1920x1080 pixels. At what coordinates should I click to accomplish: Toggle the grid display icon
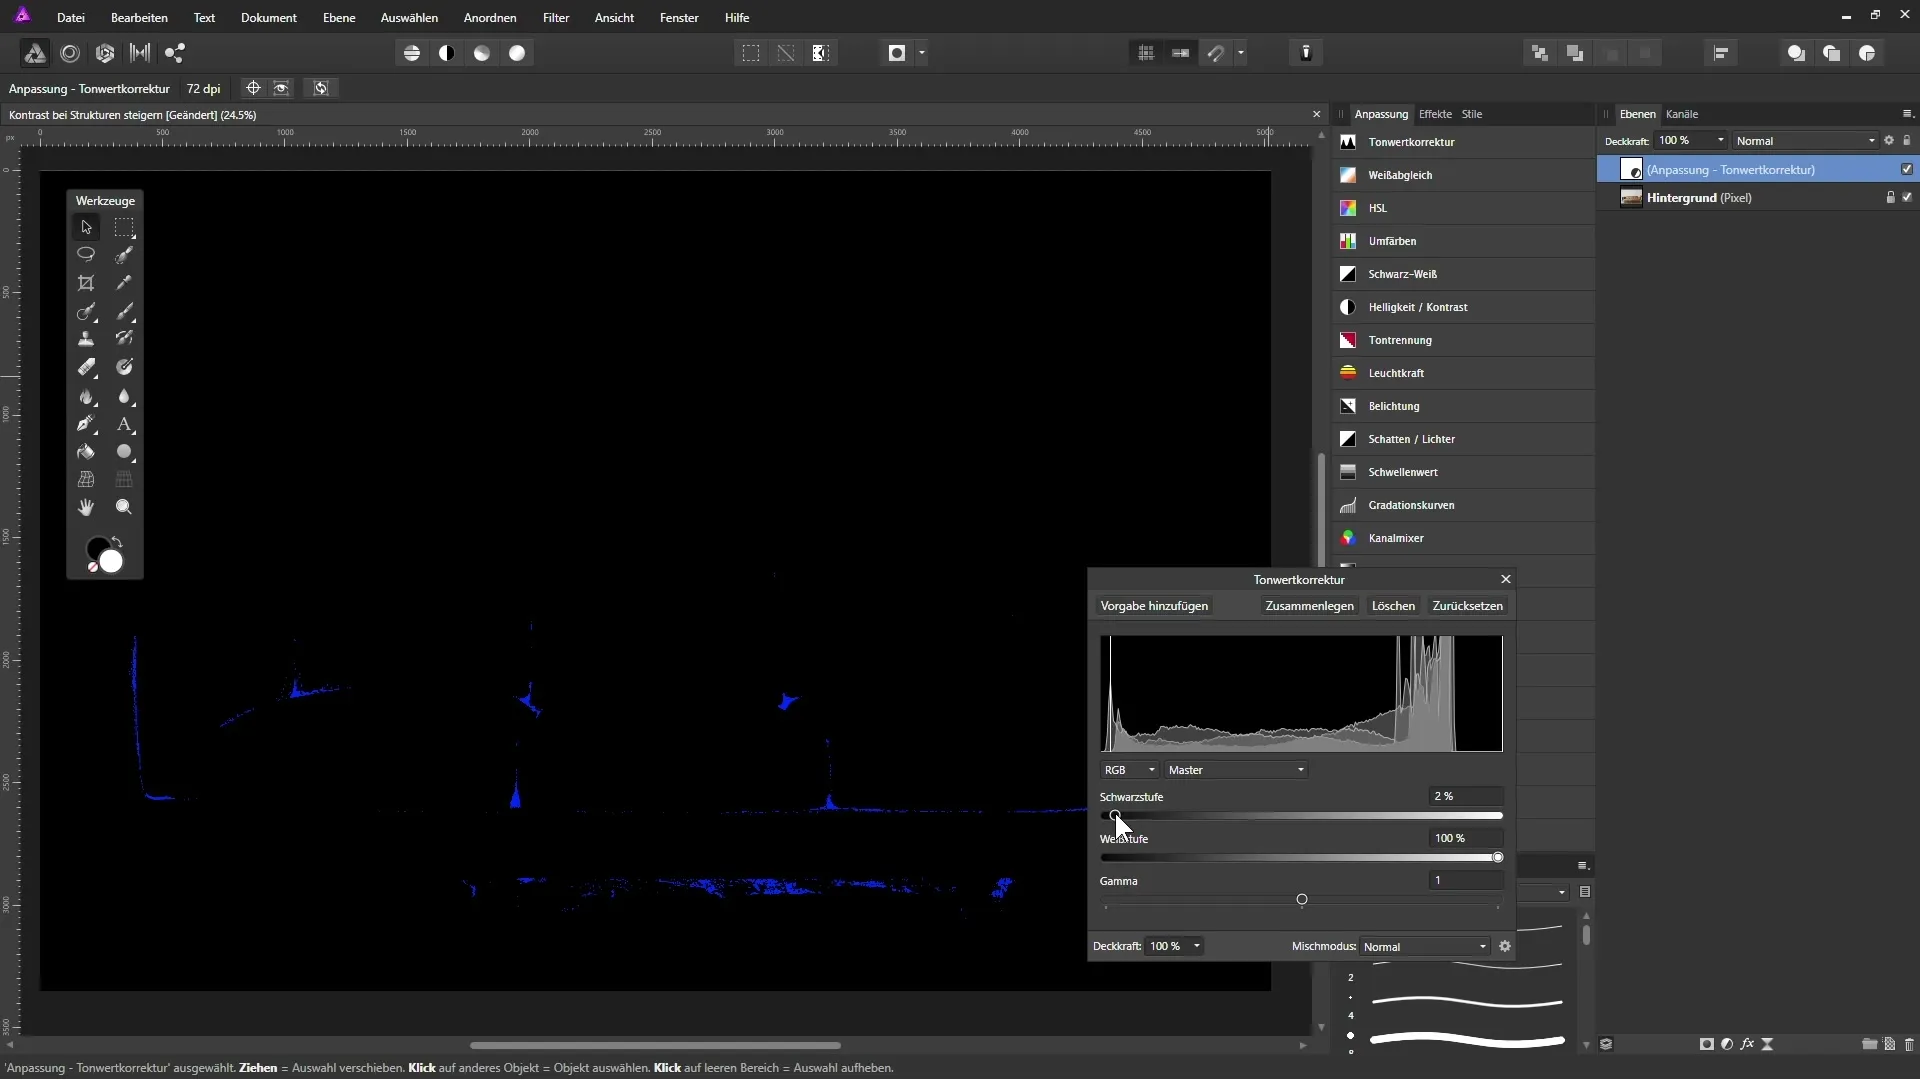coord(1146,53)
